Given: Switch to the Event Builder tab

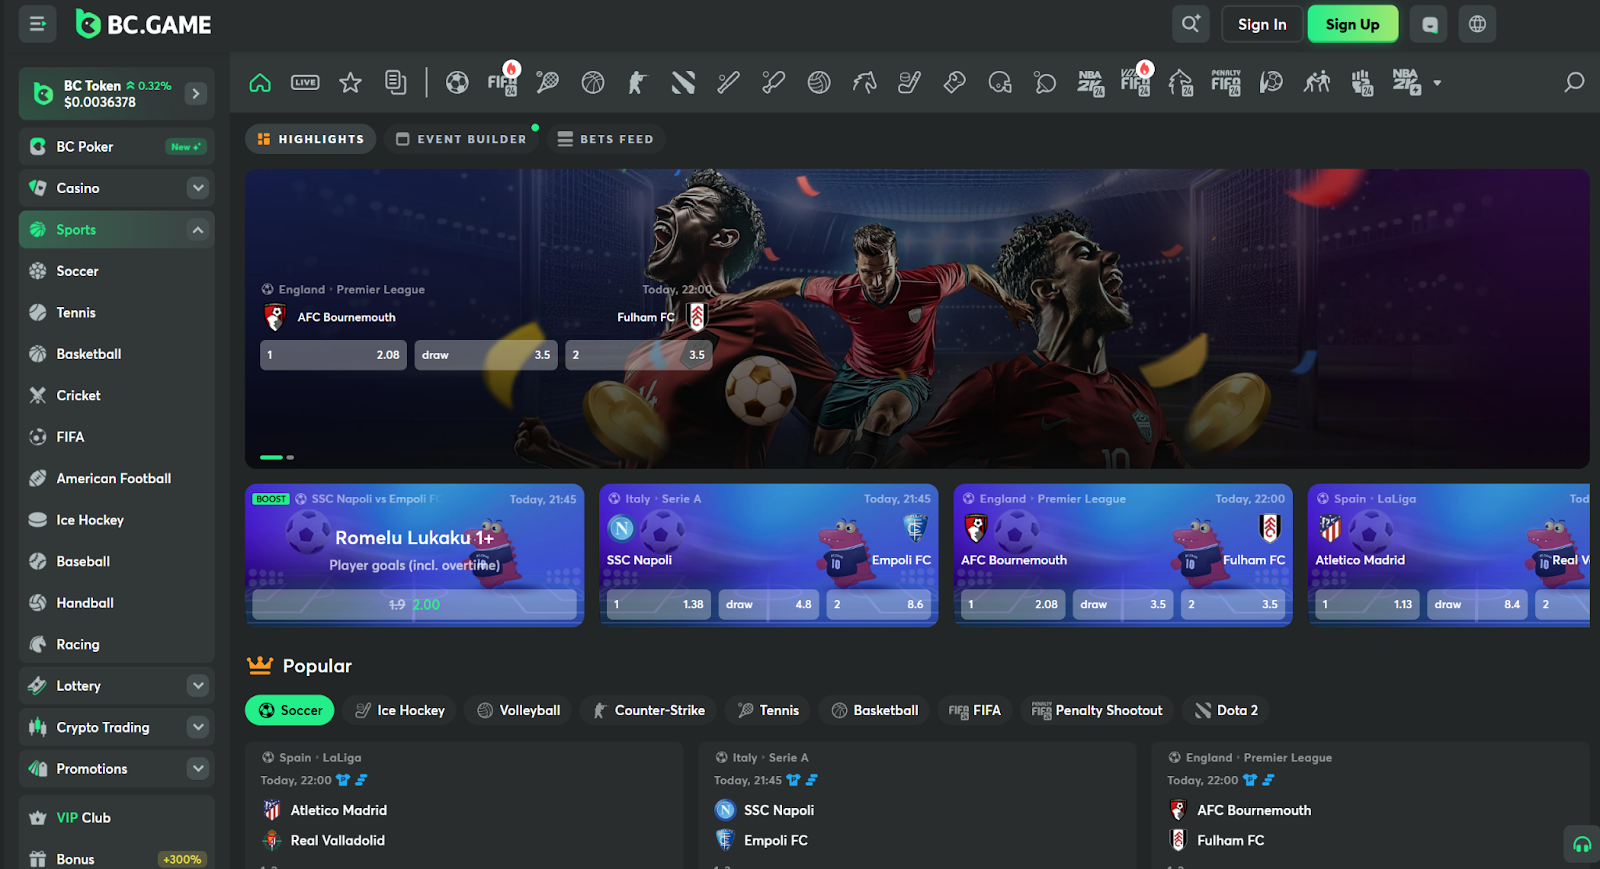Looking at the screenshot, I should [461, 139].
